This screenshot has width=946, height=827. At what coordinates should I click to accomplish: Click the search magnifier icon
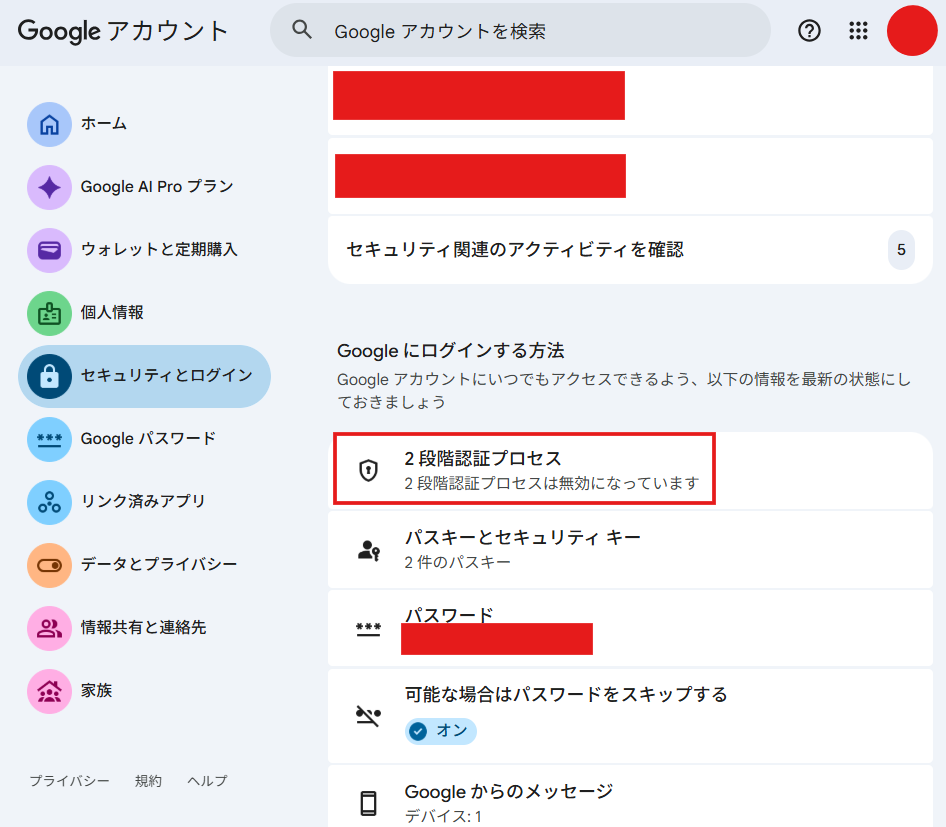(302, 30)
